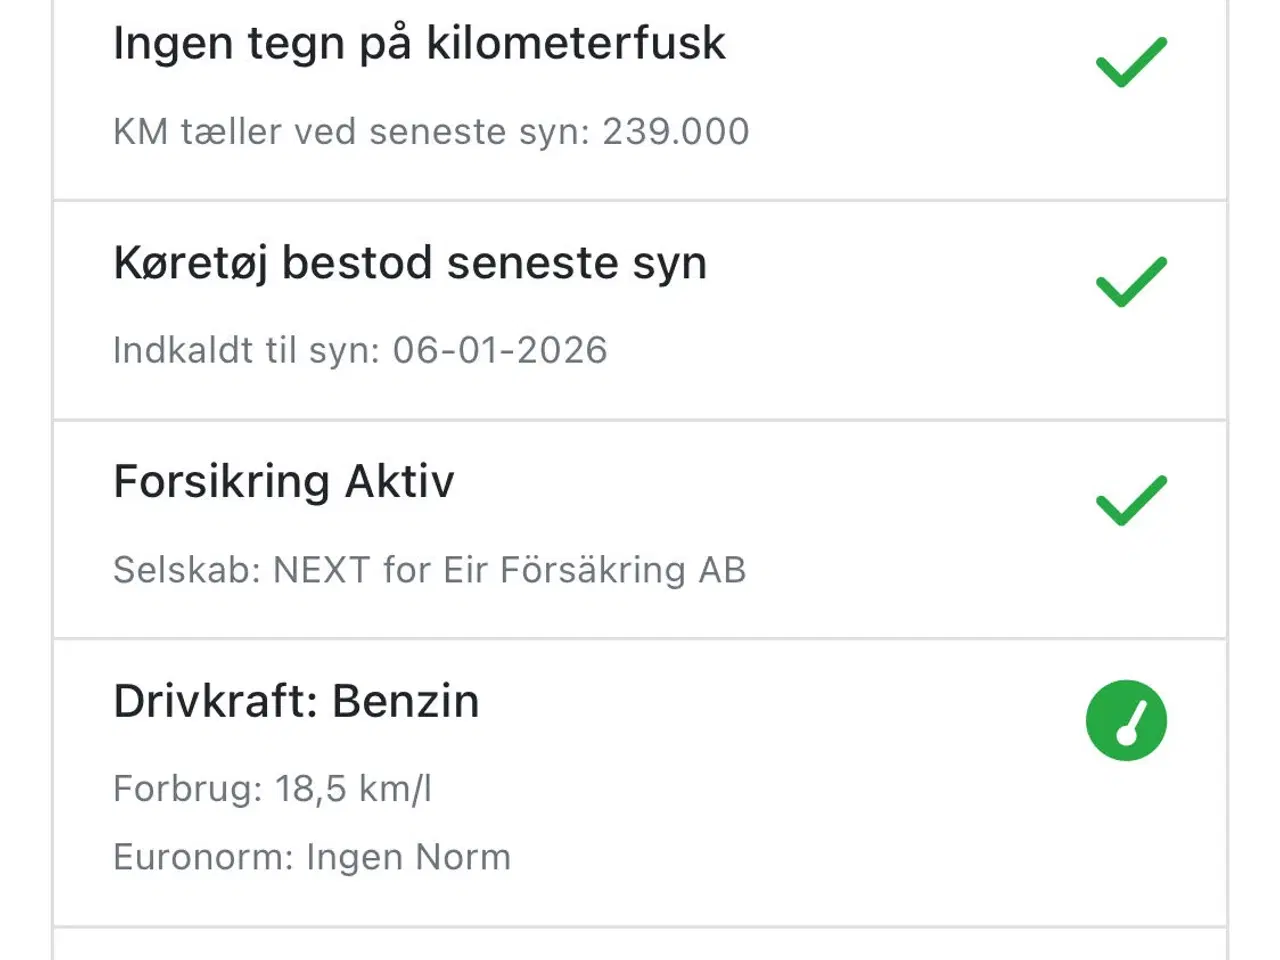Select the KM tæller reading 239.000
Image resolution: width=1280 pixels, height=960 pixels.
coord(432,131)
